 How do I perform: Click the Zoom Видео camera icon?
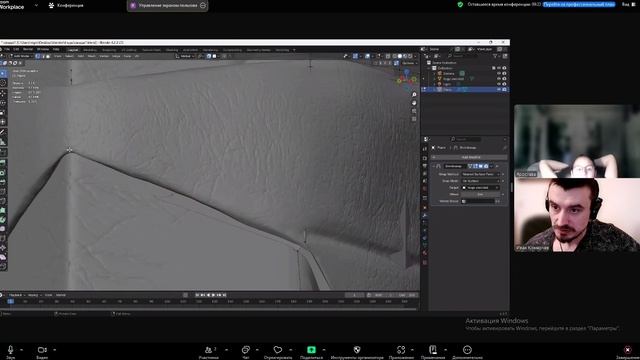tap(42, 350)
